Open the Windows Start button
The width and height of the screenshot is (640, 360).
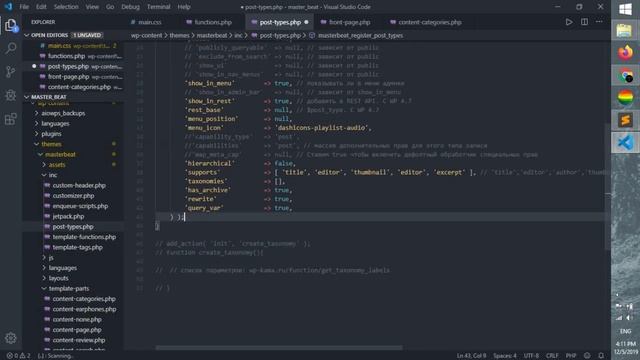(625, 9)
